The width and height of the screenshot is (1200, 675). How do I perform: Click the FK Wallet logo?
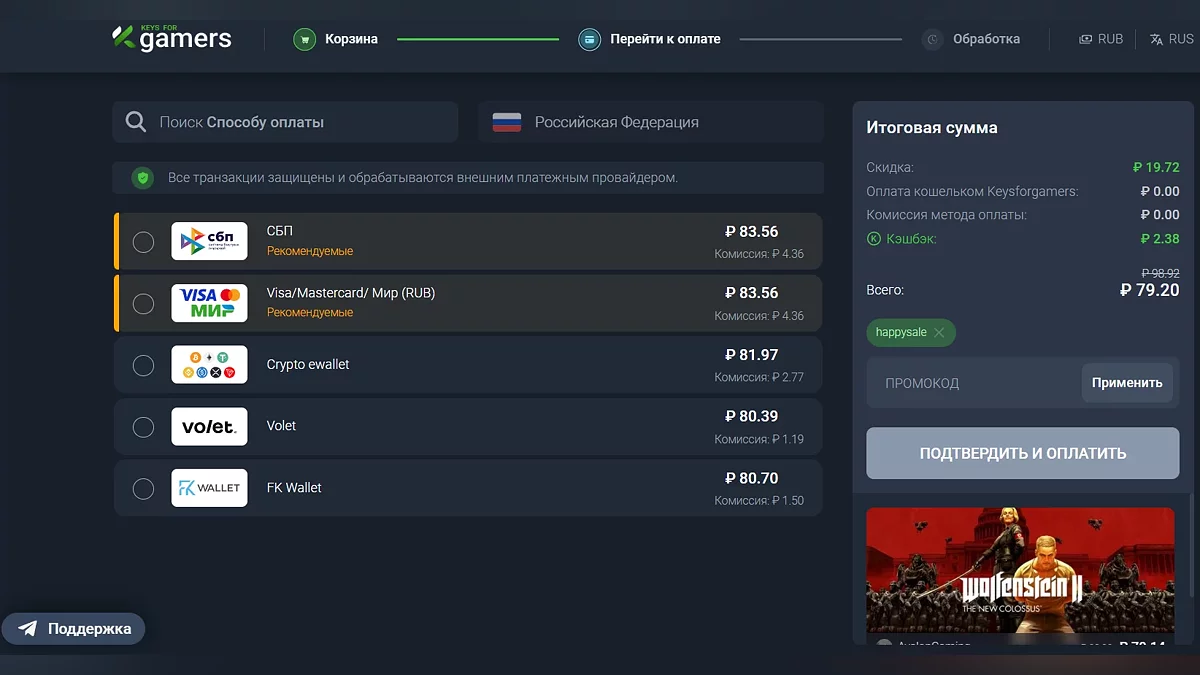[x=209, y=488]
